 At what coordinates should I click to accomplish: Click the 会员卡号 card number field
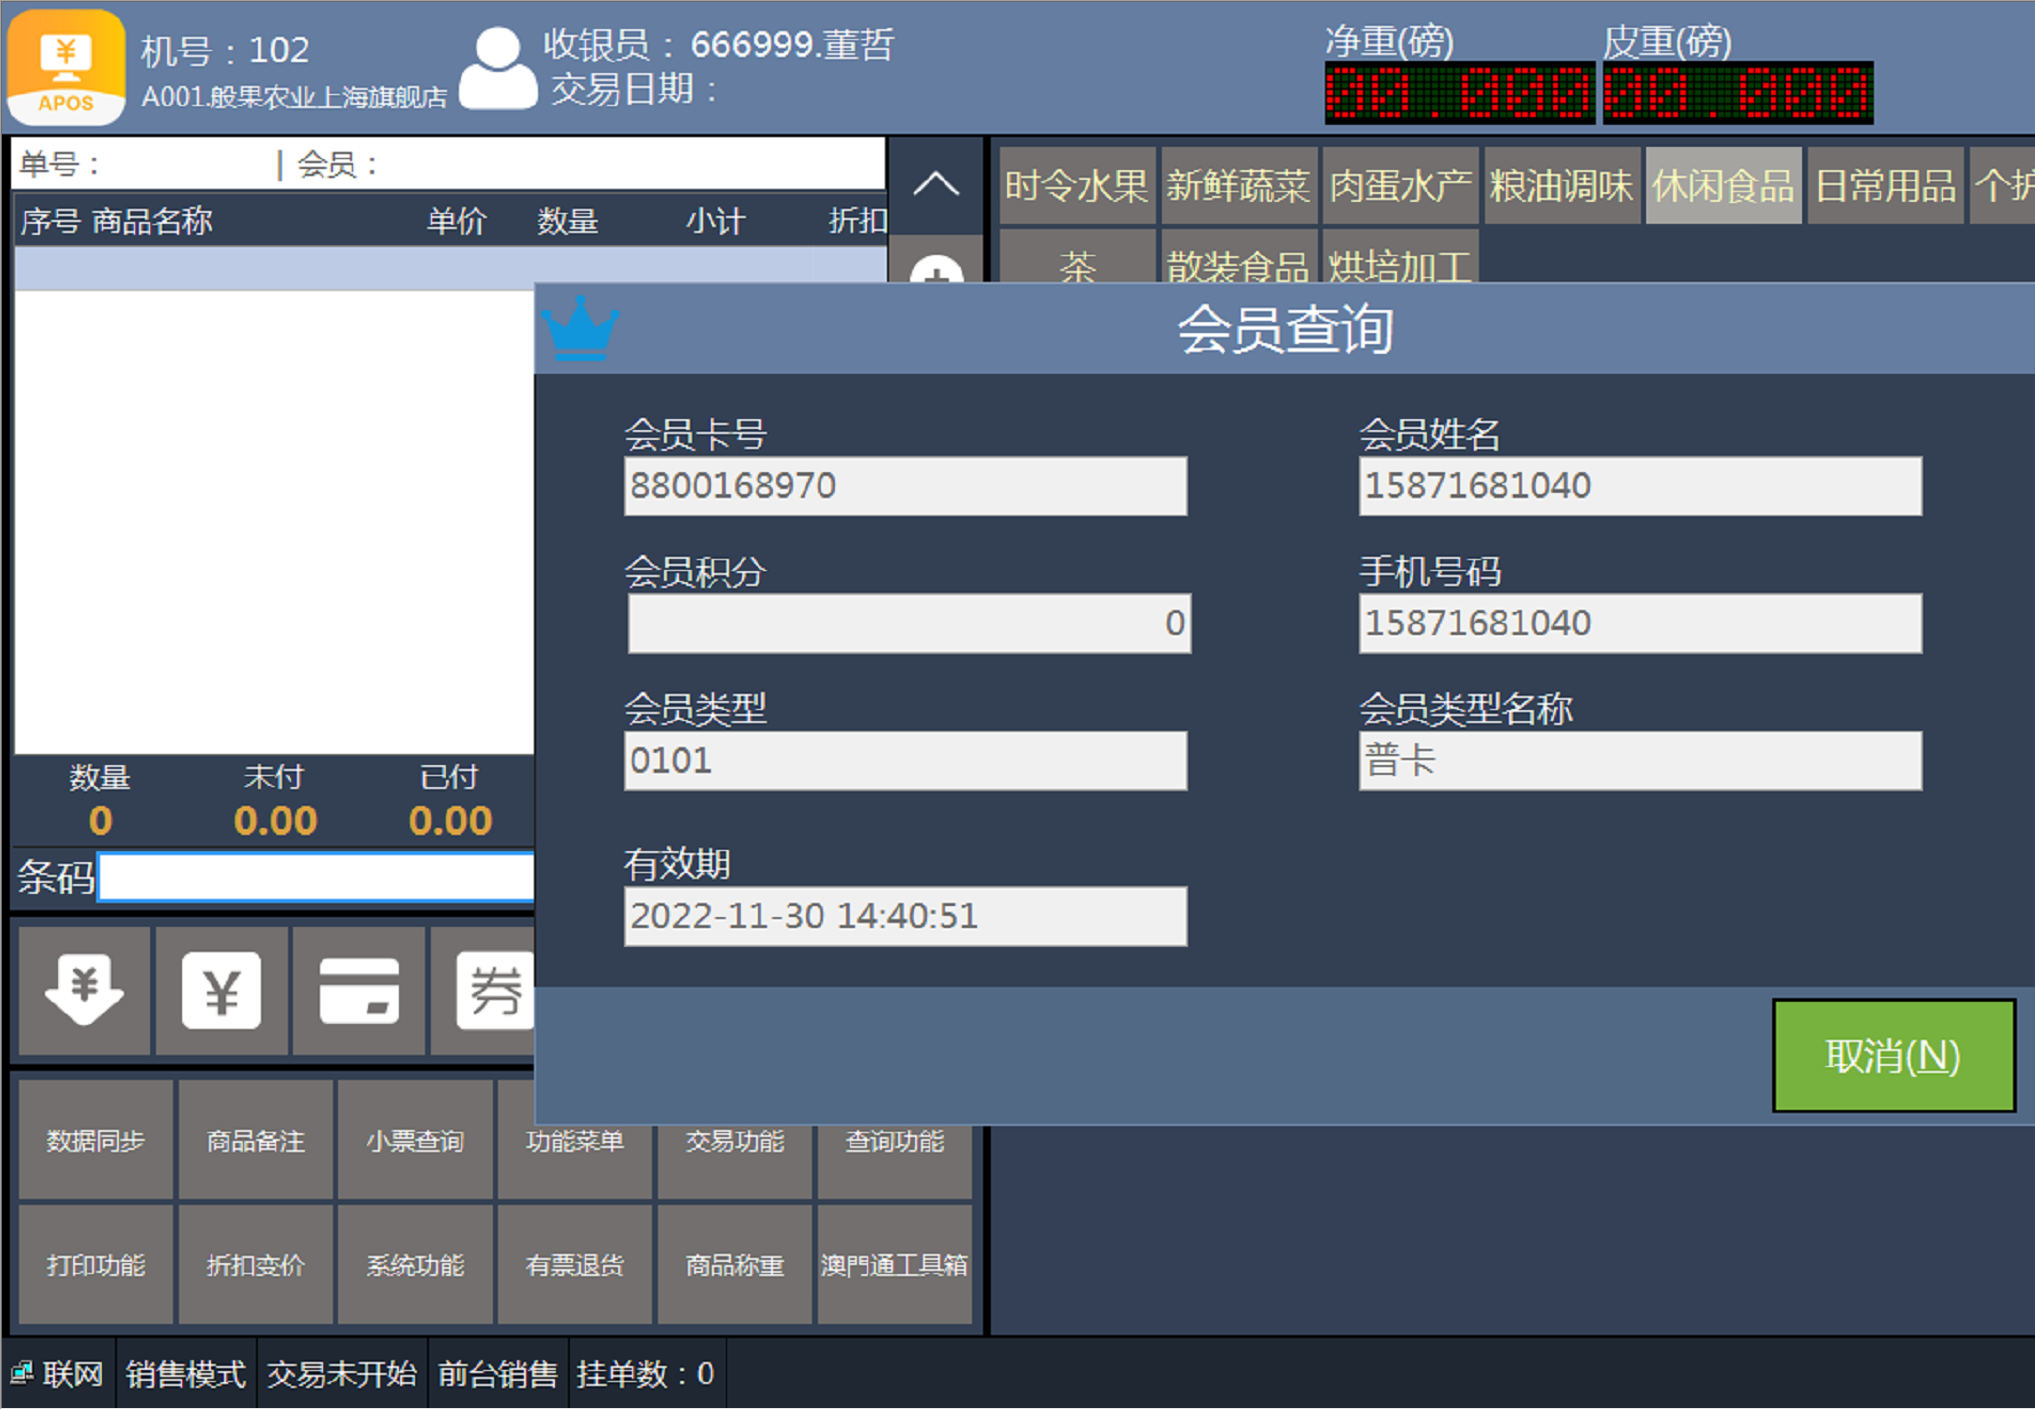click(x=905, y=486)
